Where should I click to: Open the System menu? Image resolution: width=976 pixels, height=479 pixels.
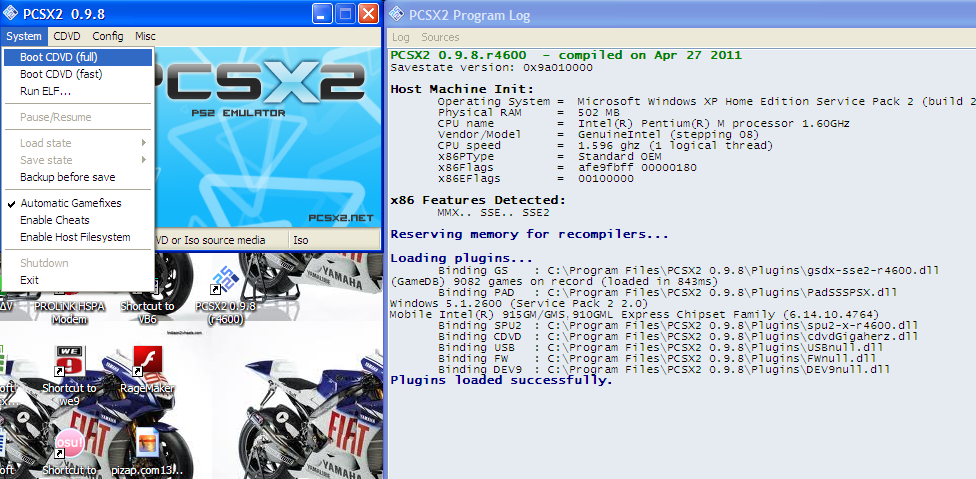point(24,37)
